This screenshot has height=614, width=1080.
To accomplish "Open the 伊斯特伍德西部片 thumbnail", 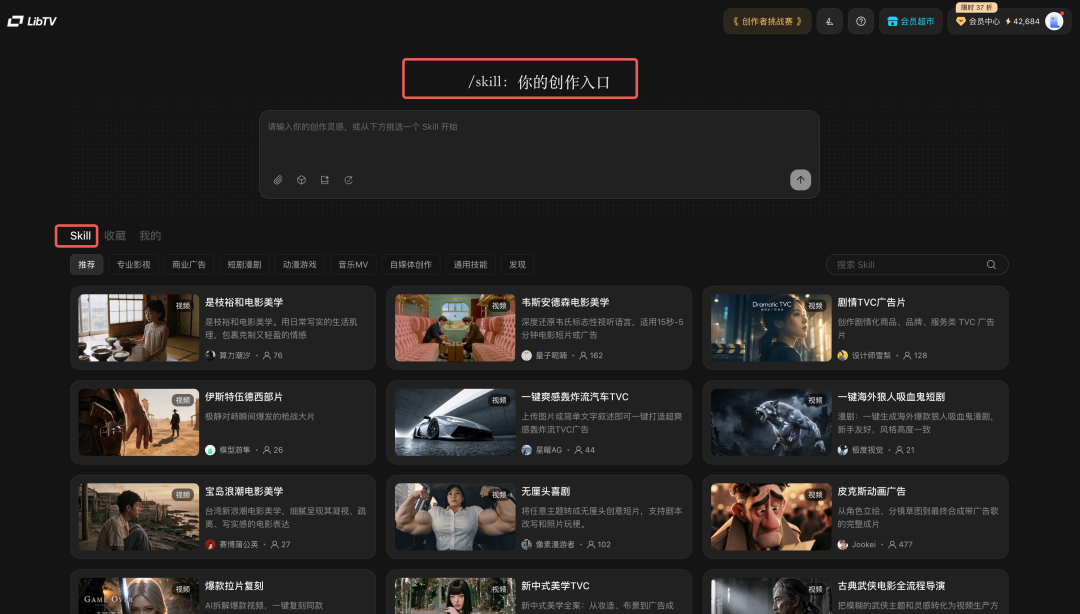I will pos(138,422).
